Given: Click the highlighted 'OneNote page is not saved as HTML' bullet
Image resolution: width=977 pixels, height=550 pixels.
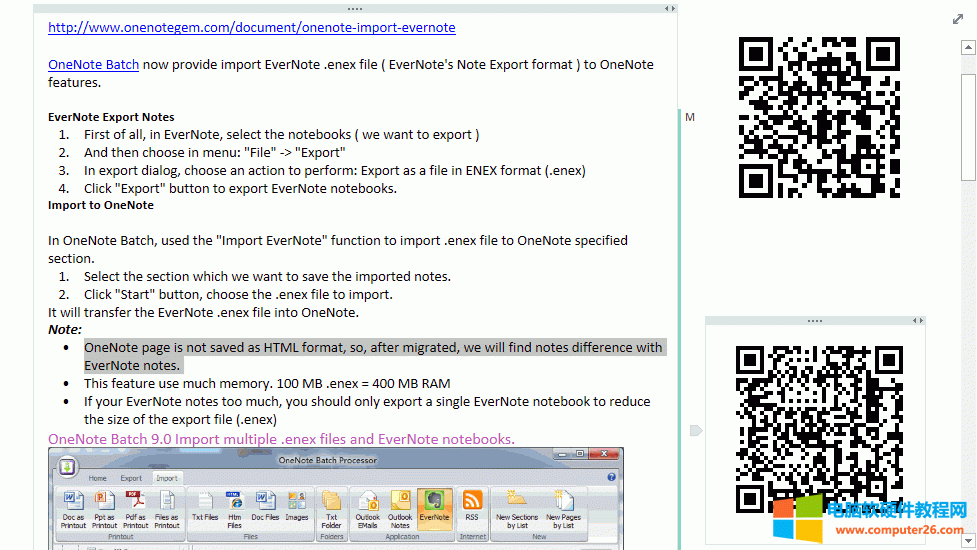Looking at the screenshot, I should click(373, 356).
